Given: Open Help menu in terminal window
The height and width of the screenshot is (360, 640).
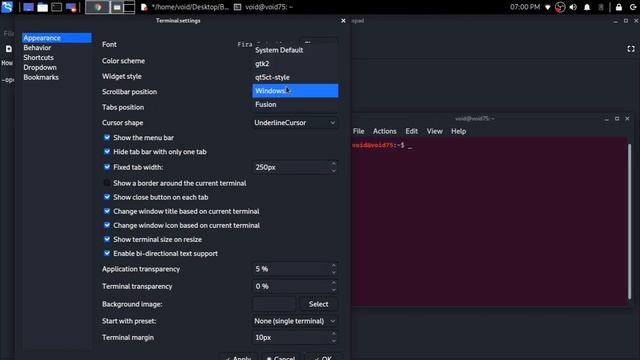Looking at the screenshot, I should 458,131.
